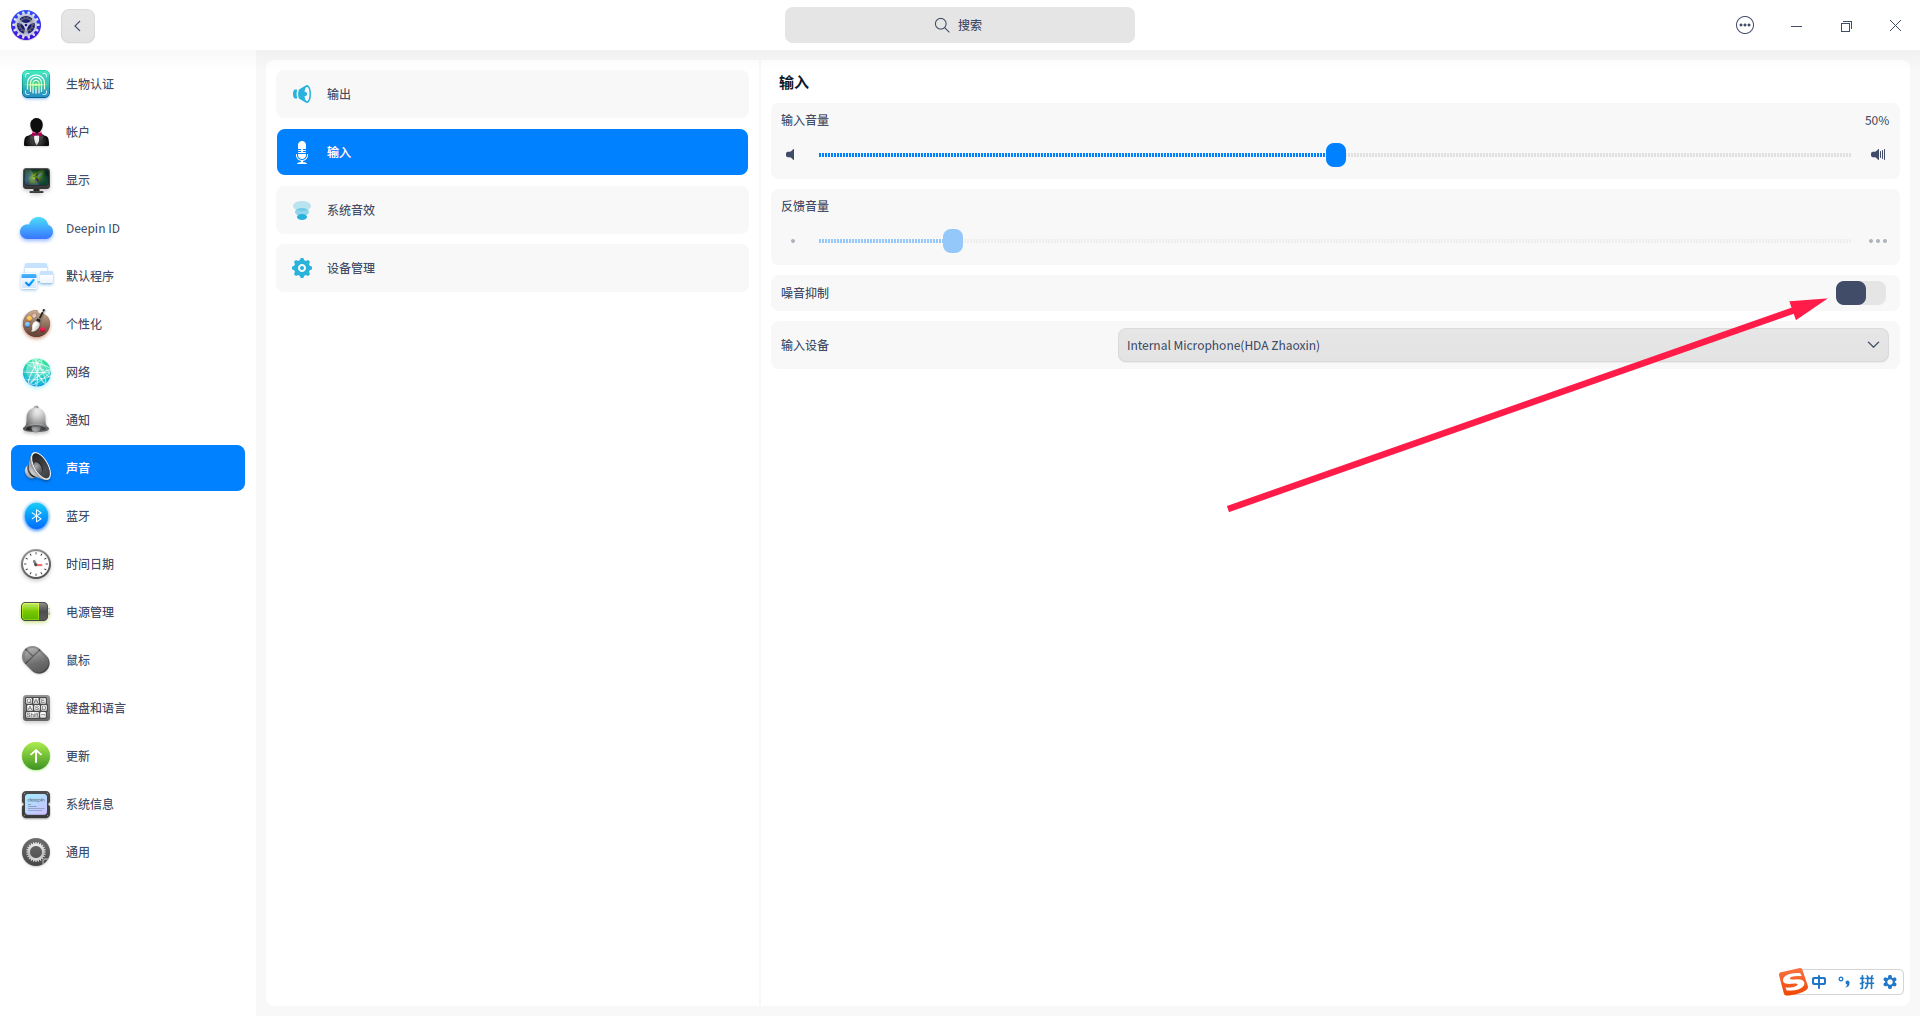Viewport: 1920px width, 1016px height.
Task: Click the 鼠标 mouse icon
Action: click(x=36, y=660)
